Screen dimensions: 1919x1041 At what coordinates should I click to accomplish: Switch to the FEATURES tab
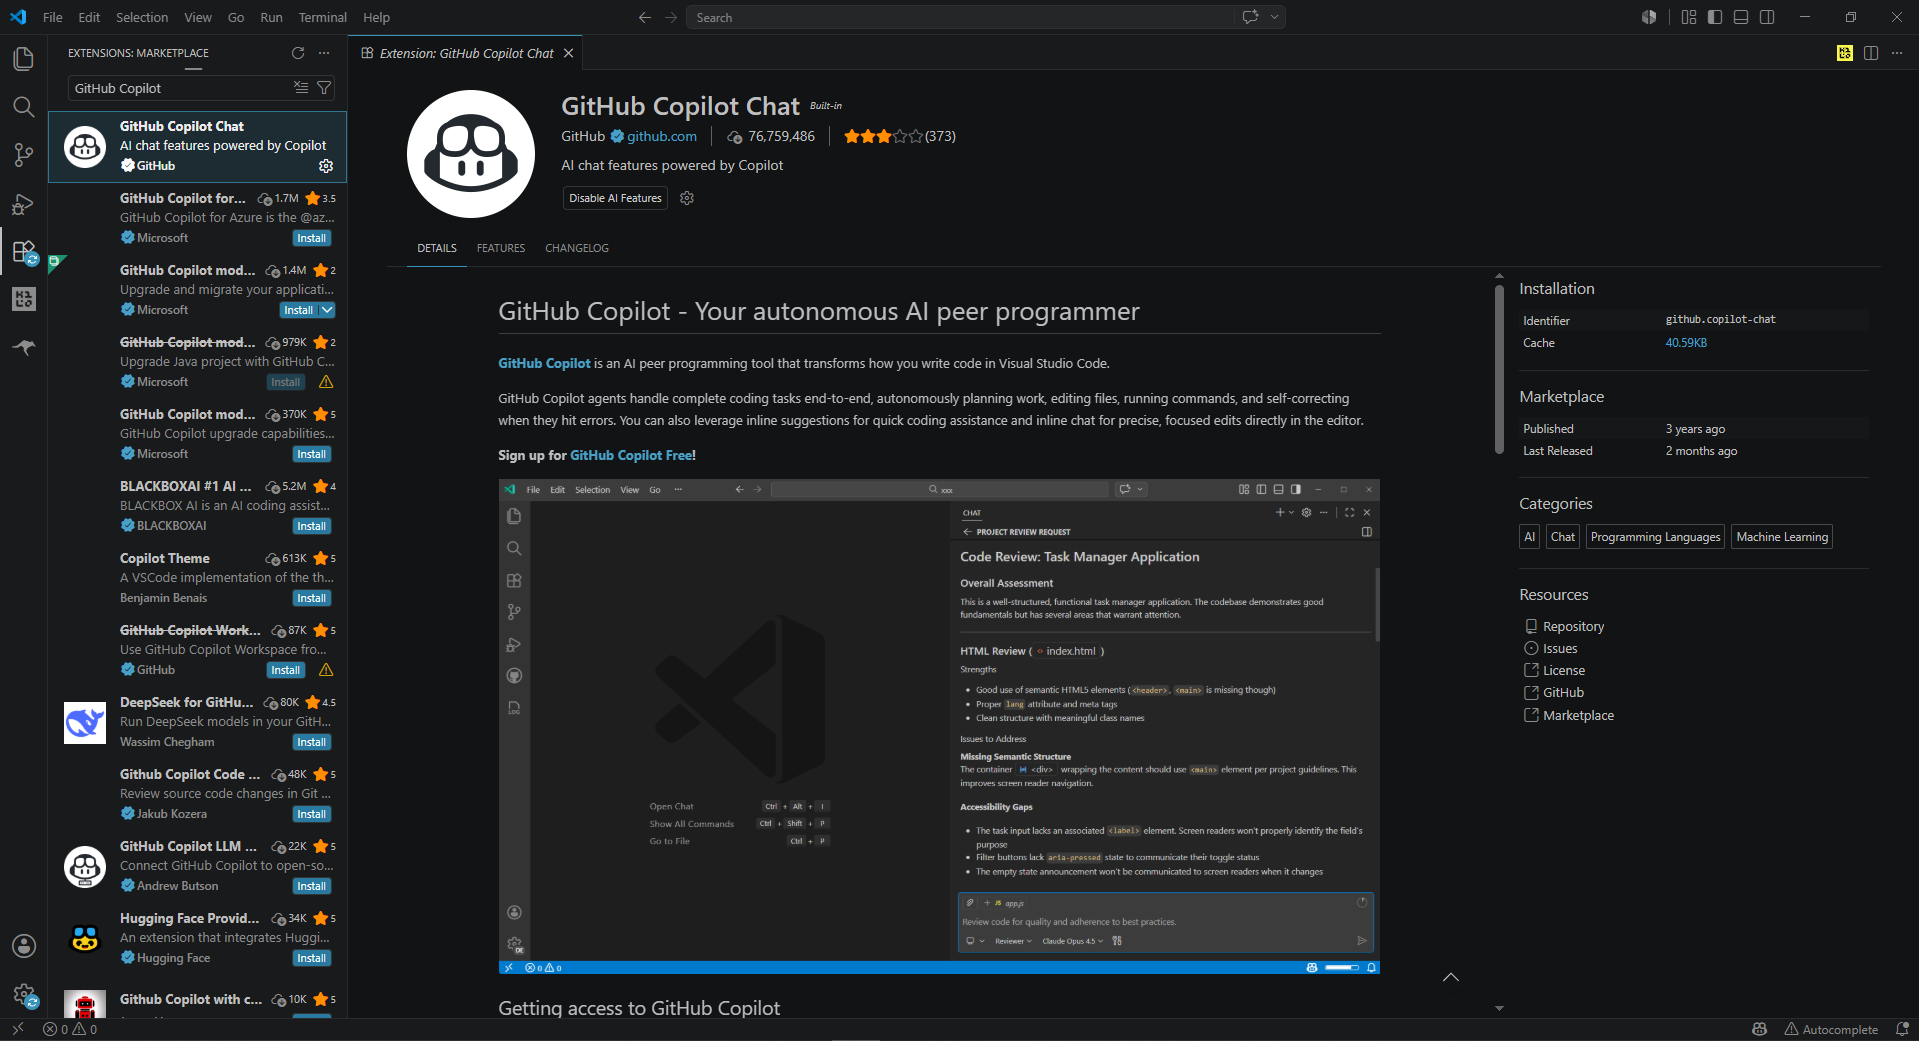click(x=501, y=248)
